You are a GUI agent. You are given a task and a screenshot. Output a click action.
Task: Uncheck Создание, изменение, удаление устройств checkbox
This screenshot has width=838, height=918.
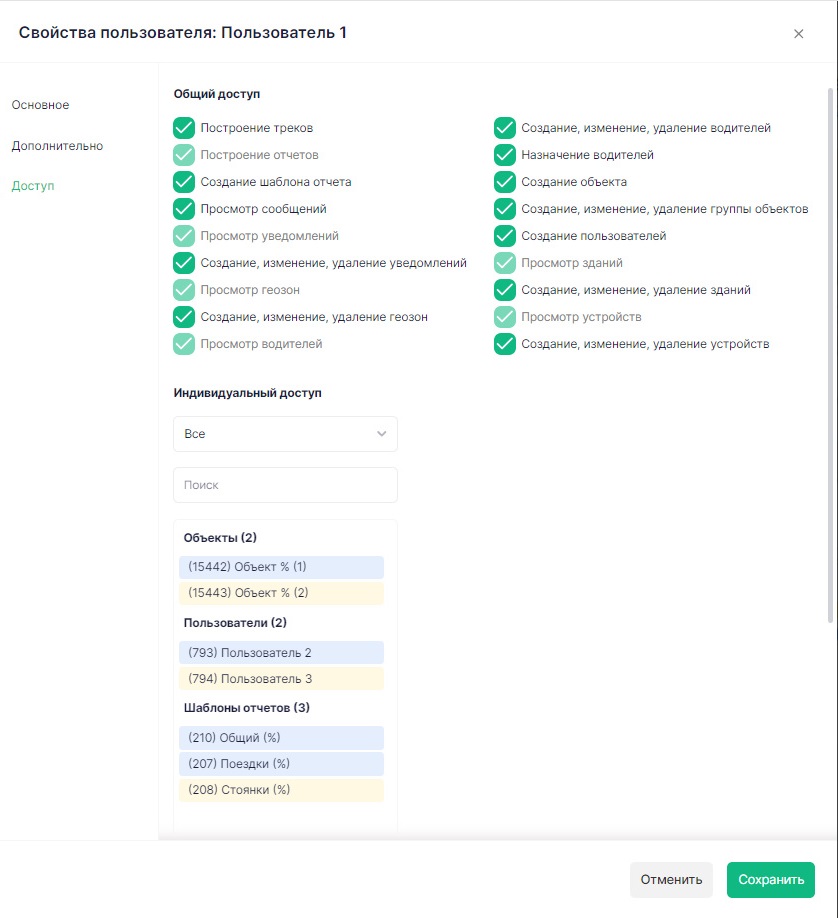(x=505, y=344)
